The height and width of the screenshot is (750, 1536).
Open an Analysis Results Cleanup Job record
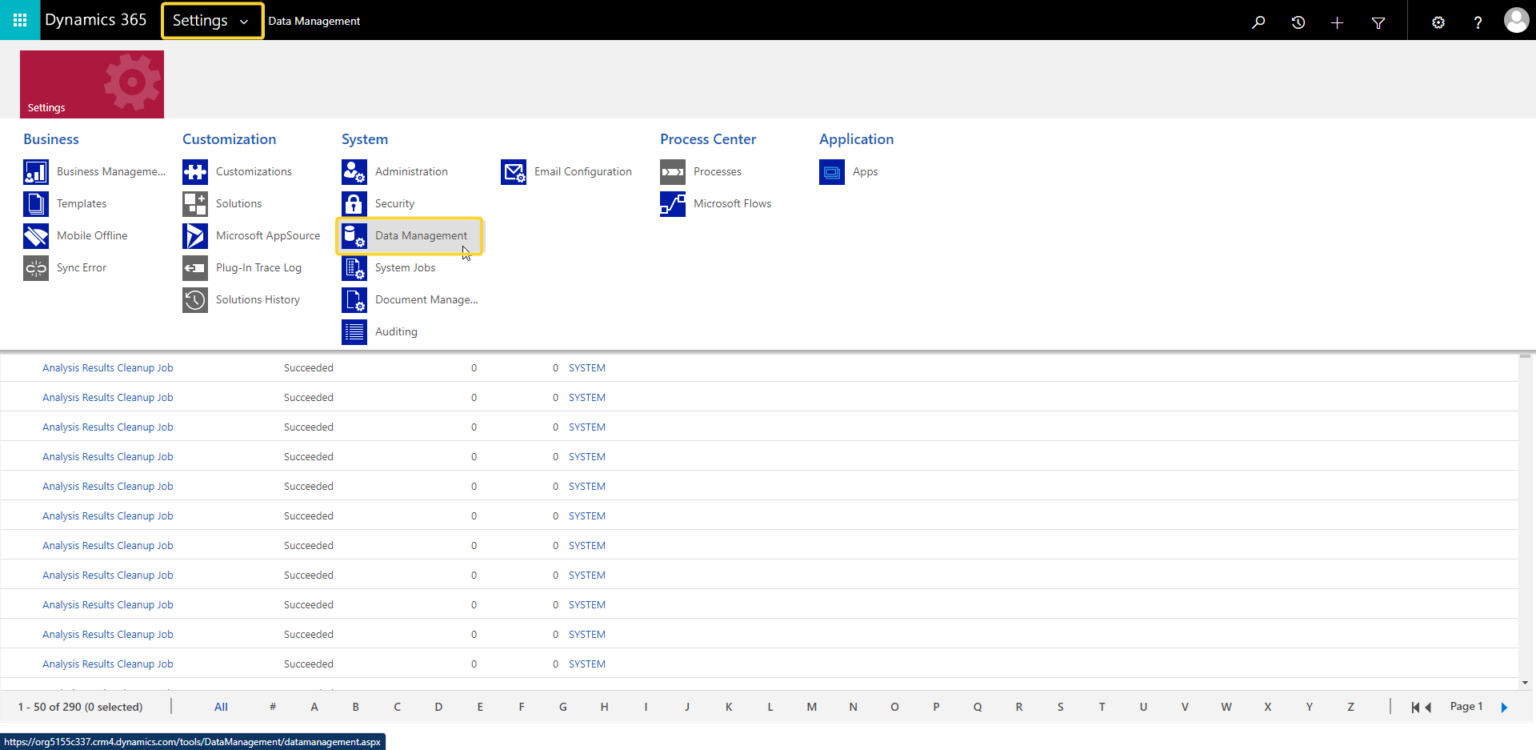107,367
